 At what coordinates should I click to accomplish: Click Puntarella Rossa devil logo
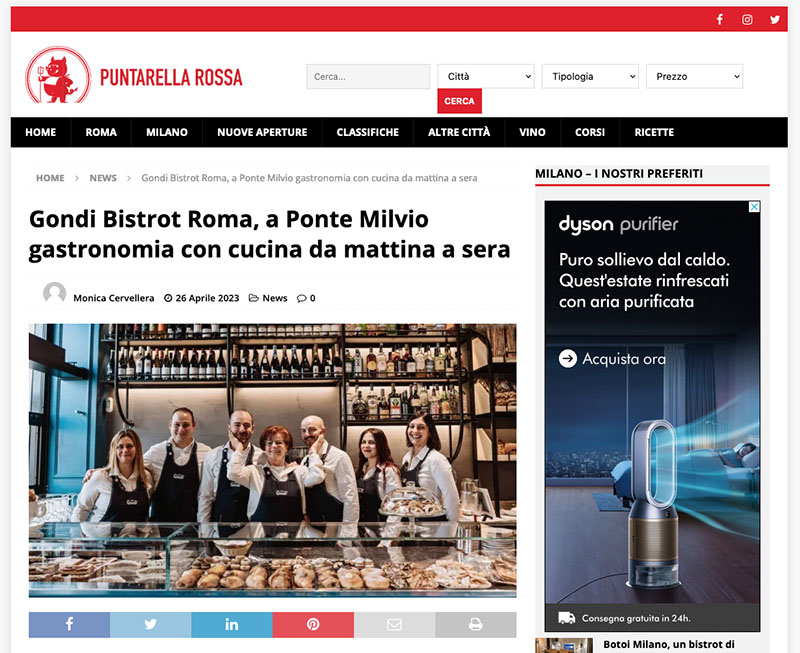click(x=59, y=76)
